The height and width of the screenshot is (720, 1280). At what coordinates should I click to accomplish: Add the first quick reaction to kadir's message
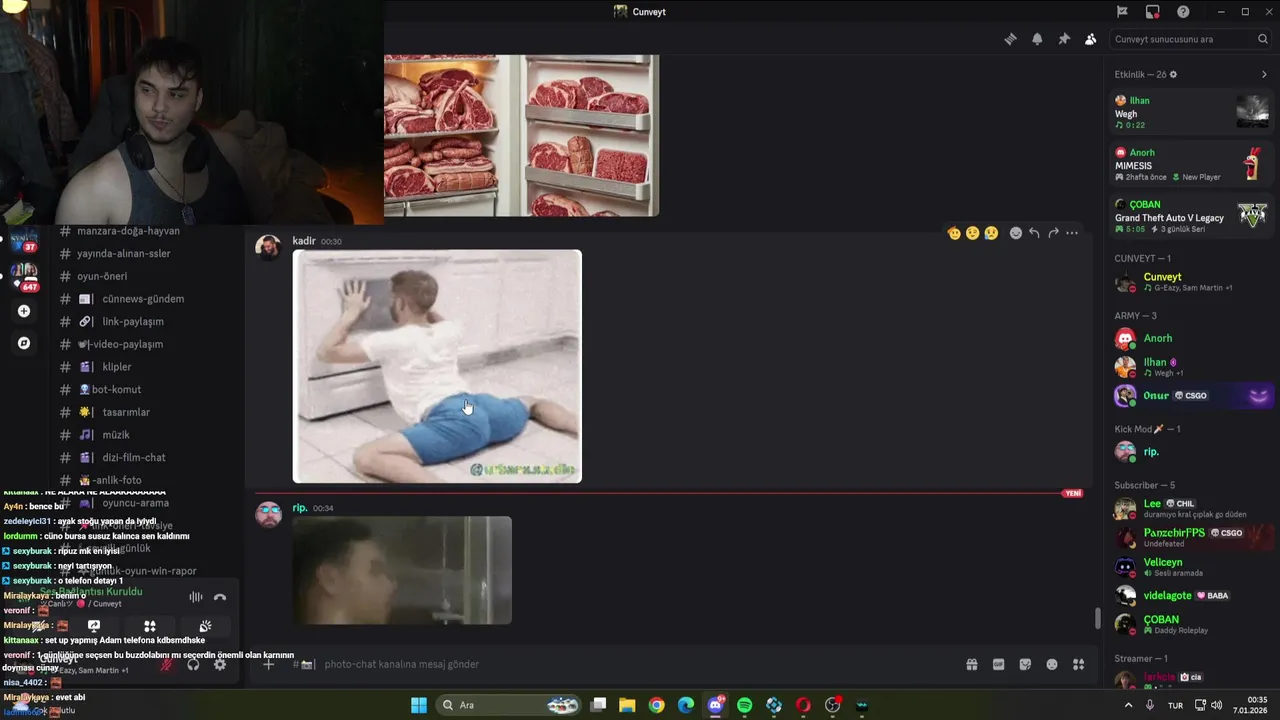[x=954, y=233]
